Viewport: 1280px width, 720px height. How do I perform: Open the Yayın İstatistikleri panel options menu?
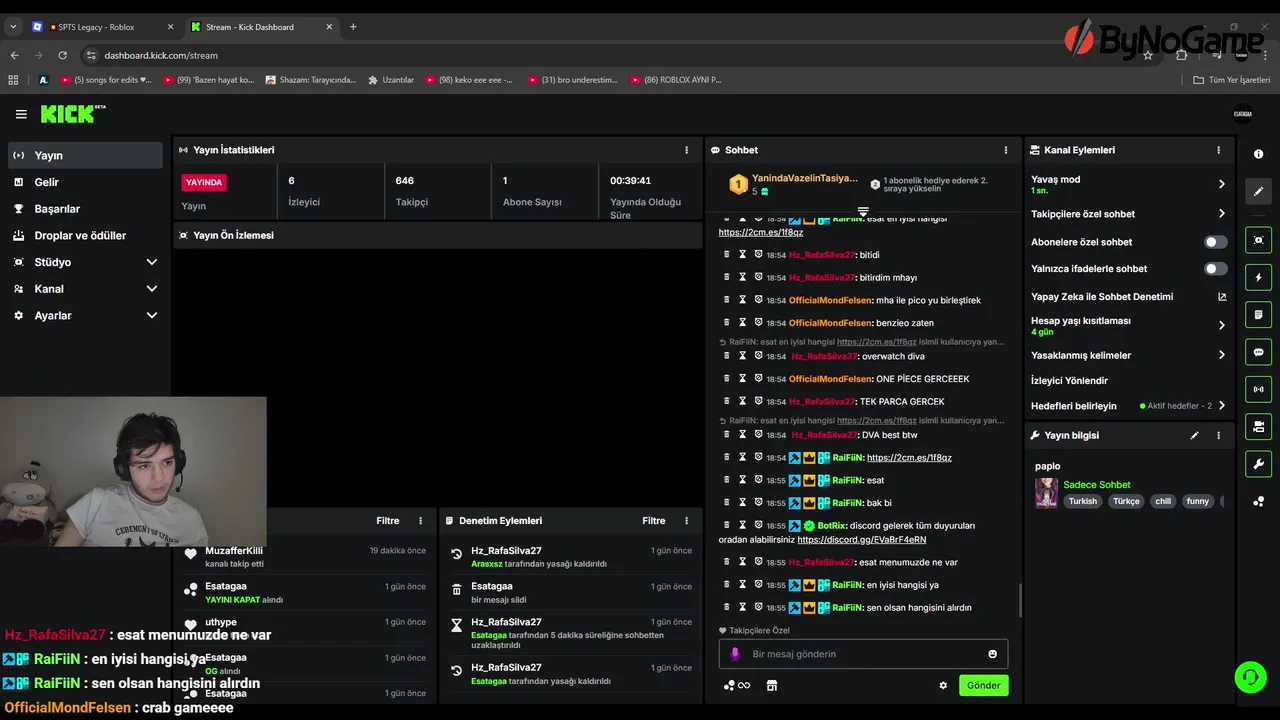pos(686,150)
